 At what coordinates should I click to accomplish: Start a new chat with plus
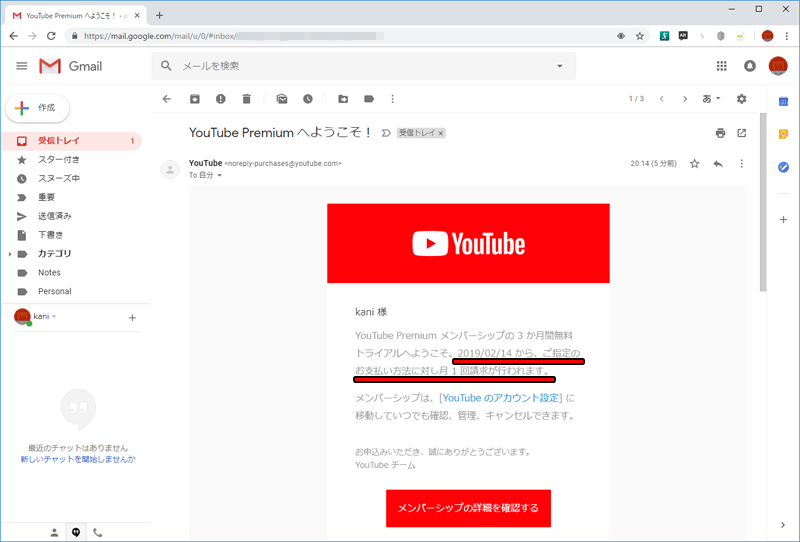(x=132, y=318)
